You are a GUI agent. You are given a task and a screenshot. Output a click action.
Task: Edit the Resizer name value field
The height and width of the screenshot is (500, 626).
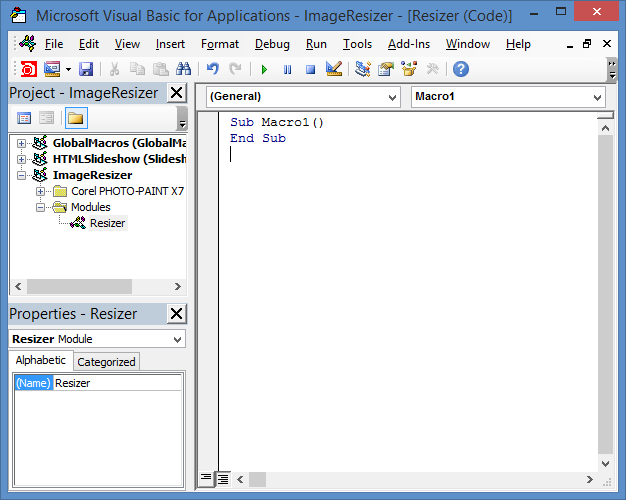(x=117, y=383)
